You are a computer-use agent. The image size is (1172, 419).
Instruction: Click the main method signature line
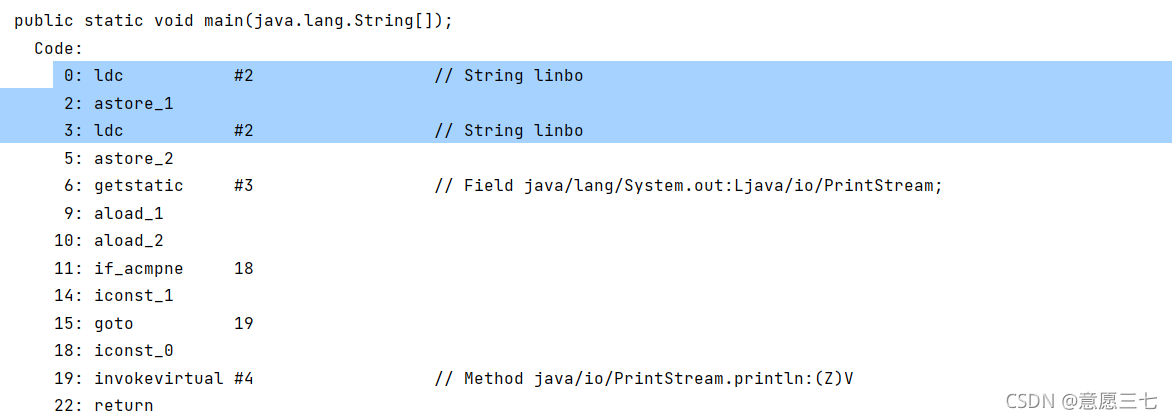233,21
